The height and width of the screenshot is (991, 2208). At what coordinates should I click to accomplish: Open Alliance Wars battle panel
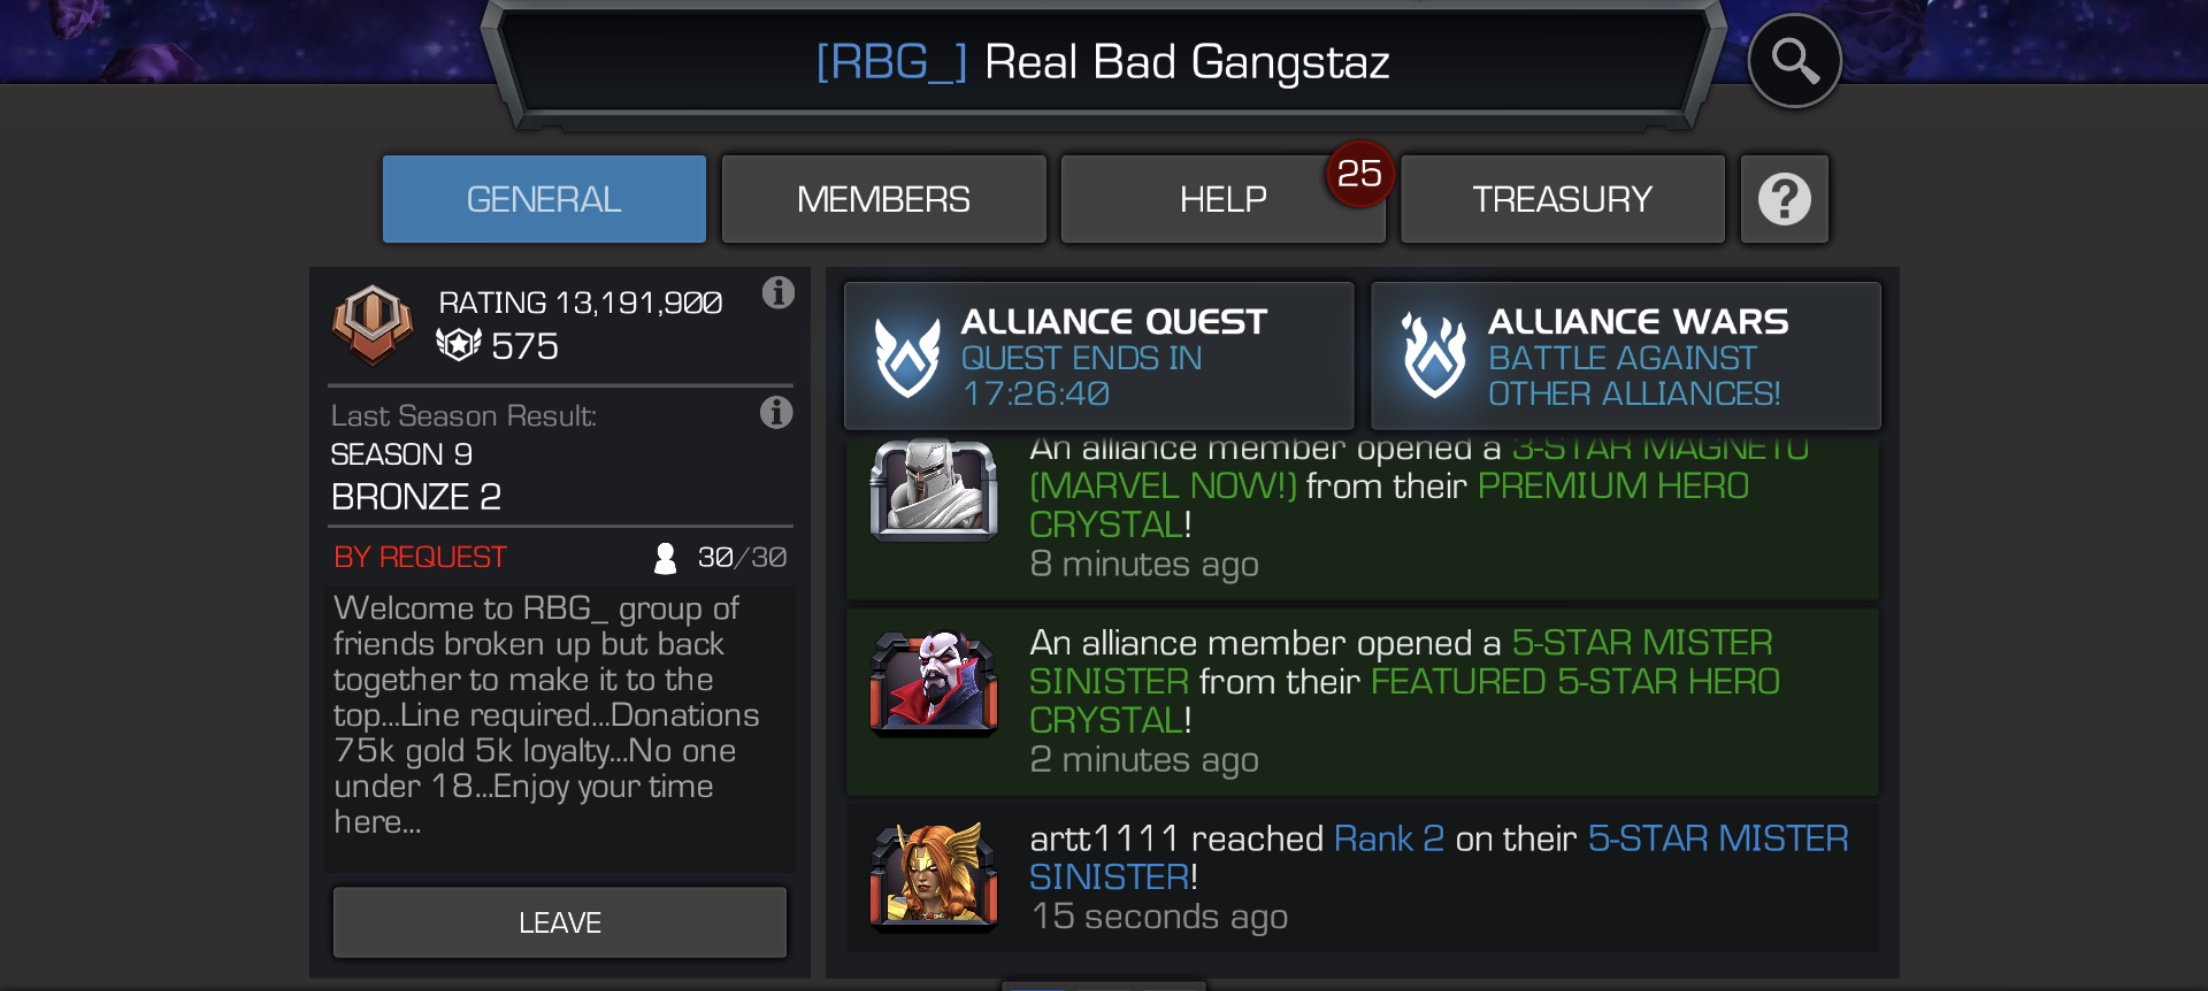(x=1626, y=356)
